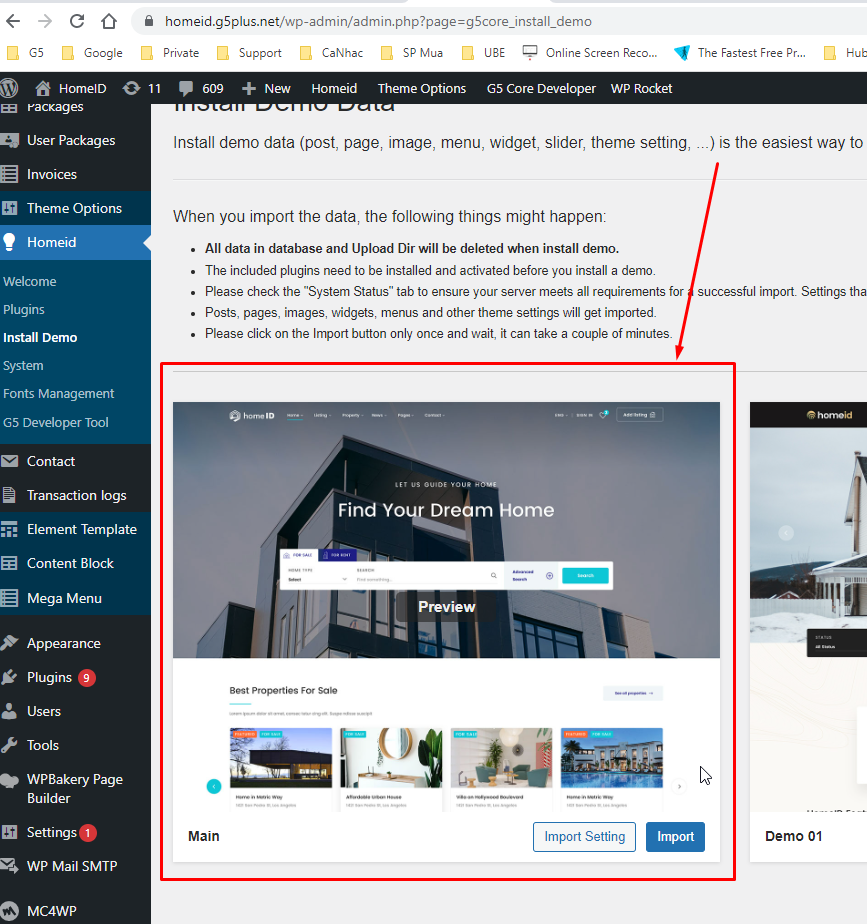Open Contact in sidebar
This screenshot has width=867, height=924.
(x=75, y=461)
